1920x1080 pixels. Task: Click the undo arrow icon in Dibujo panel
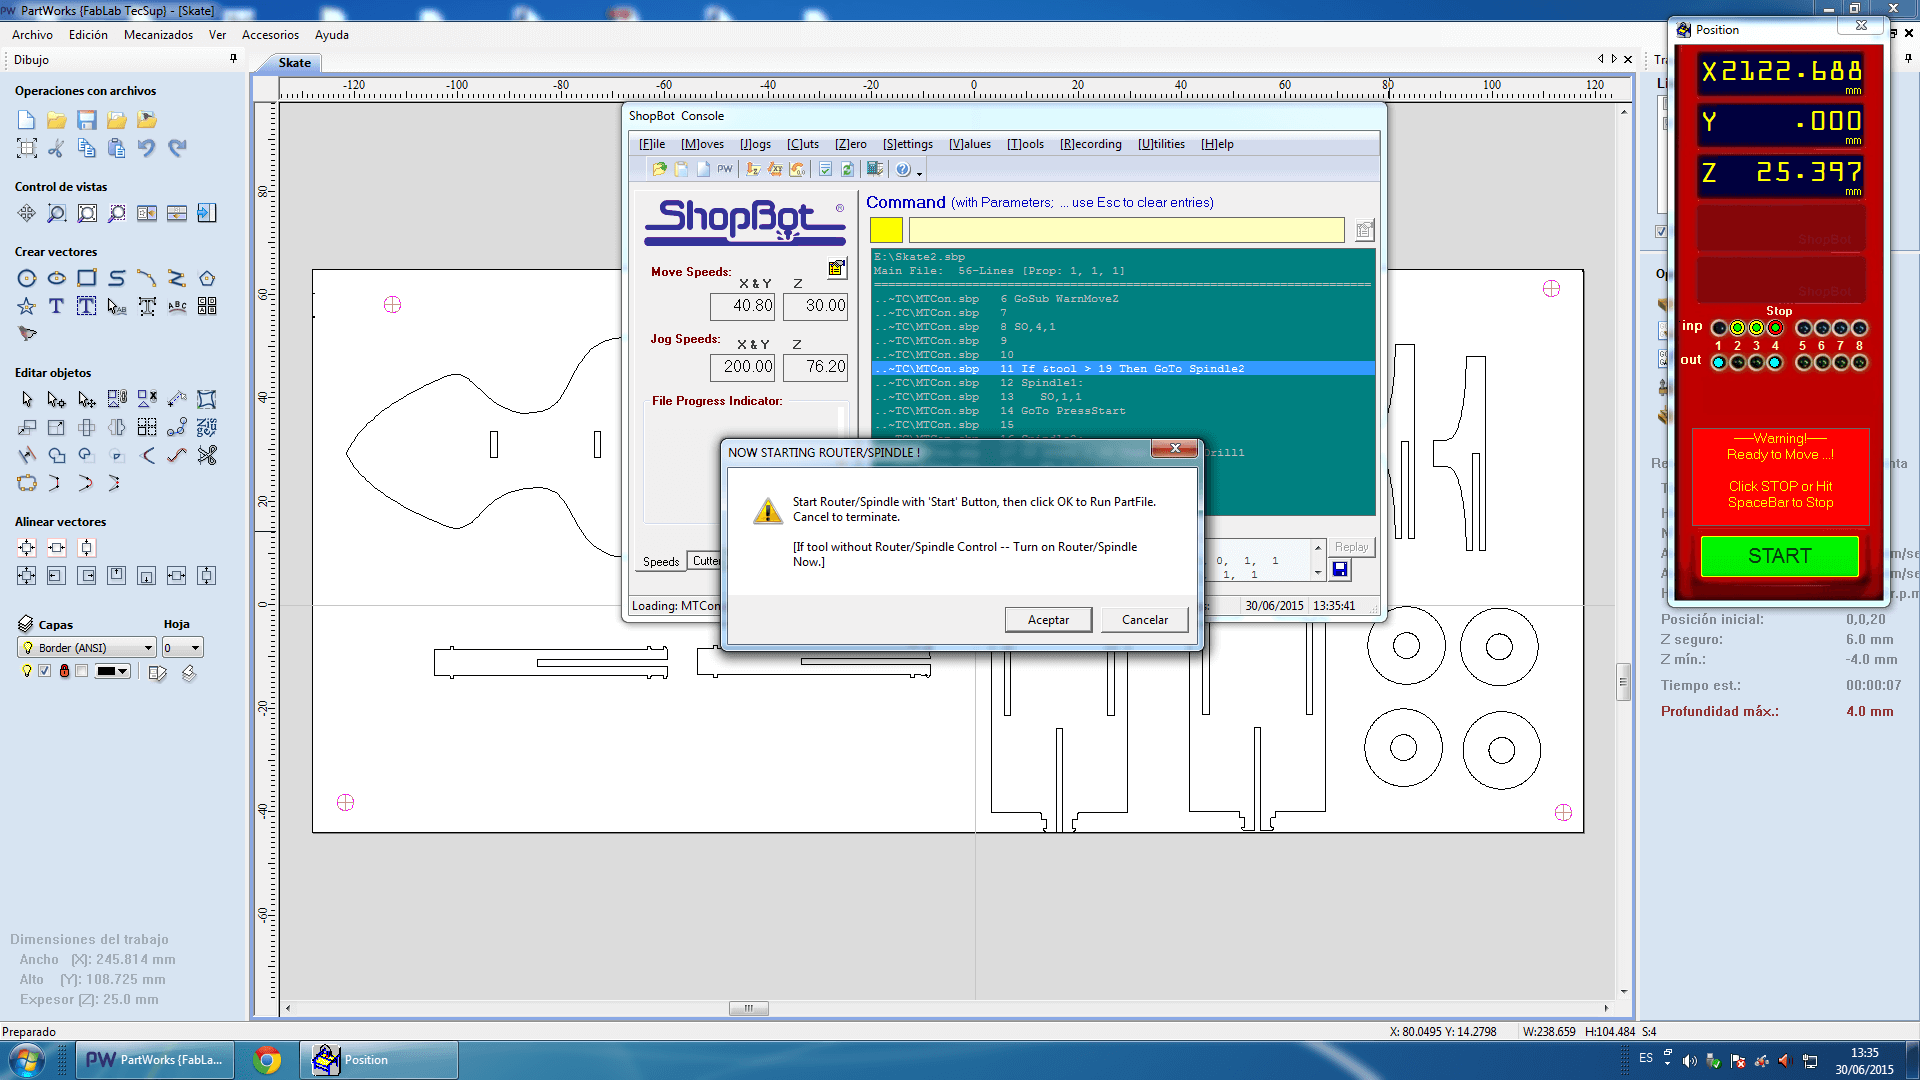point(147,148)
